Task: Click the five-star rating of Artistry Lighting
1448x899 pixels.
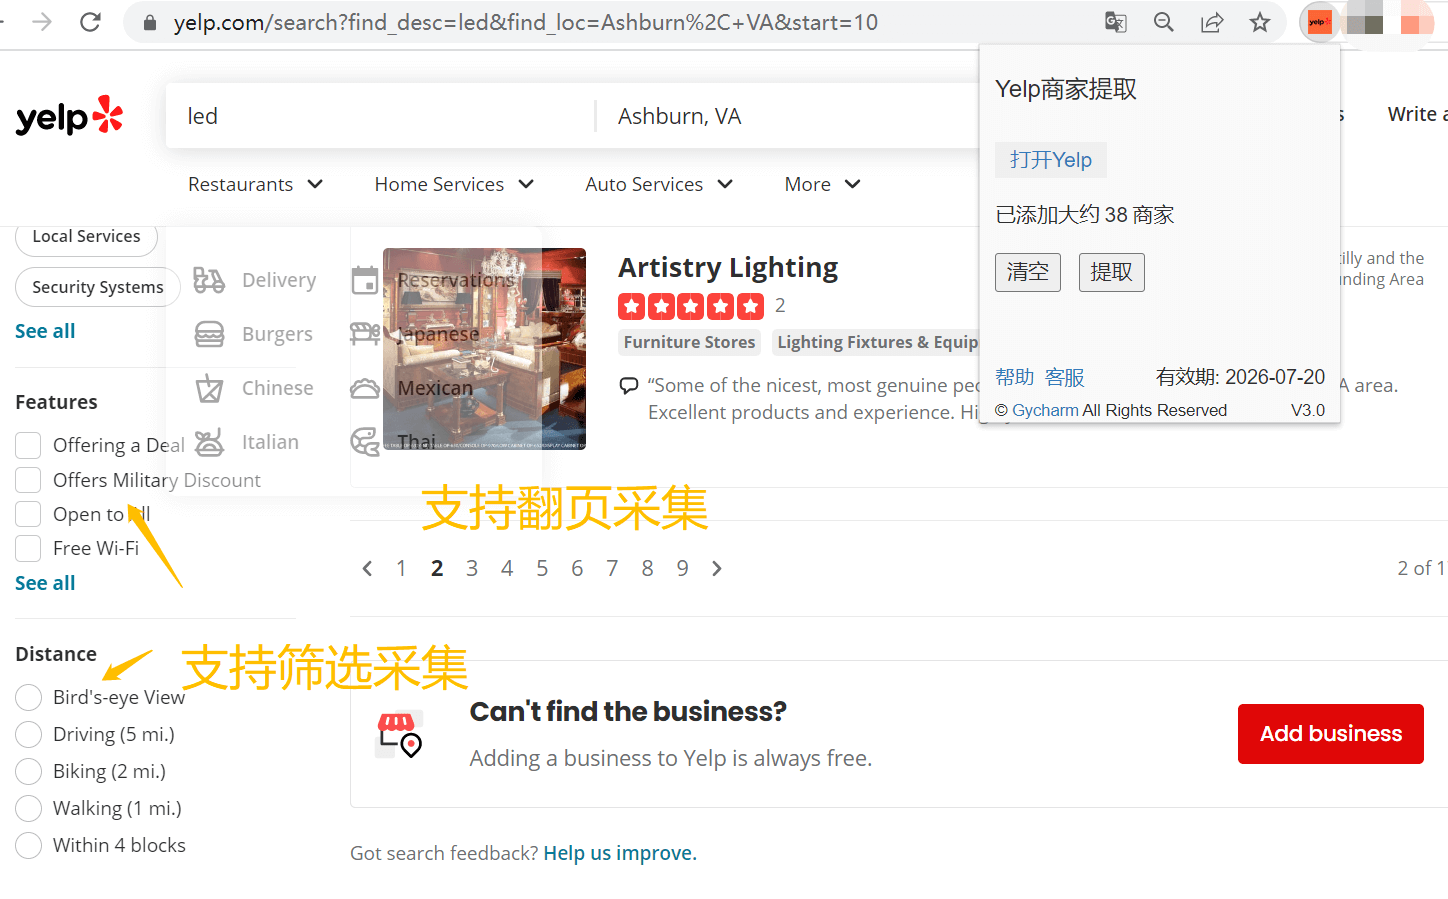Action: click(691, 306)
